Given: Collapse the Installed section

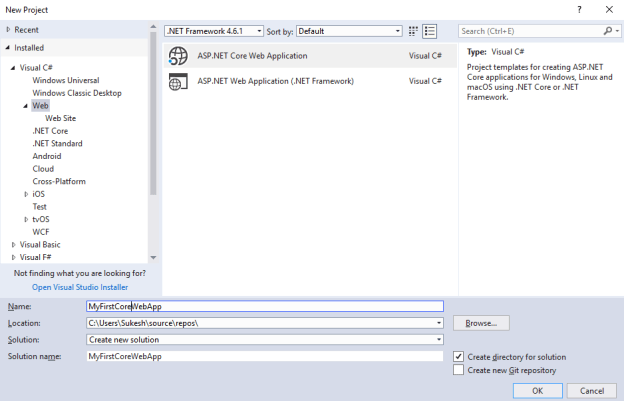Looking at the screenshot, I should [8, 48].
